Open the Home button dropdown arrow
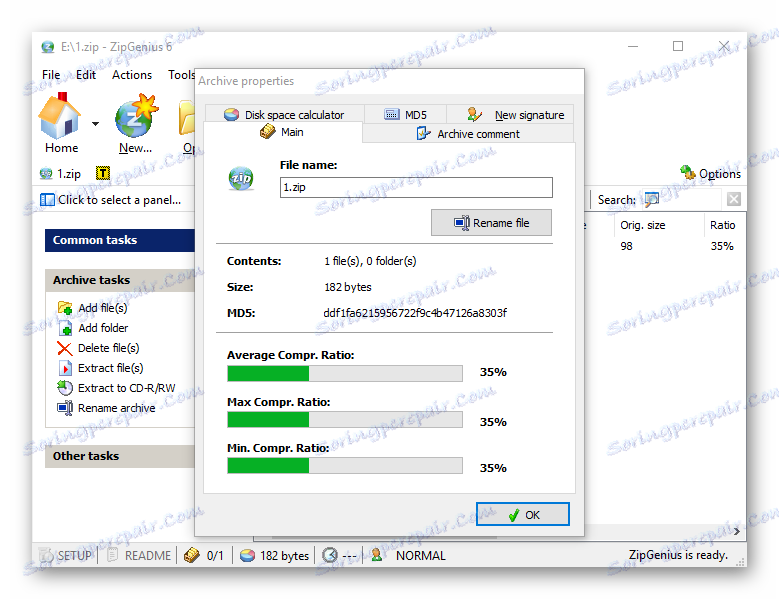The width and height of the screenshot is (779, 599). pos(95,124)
